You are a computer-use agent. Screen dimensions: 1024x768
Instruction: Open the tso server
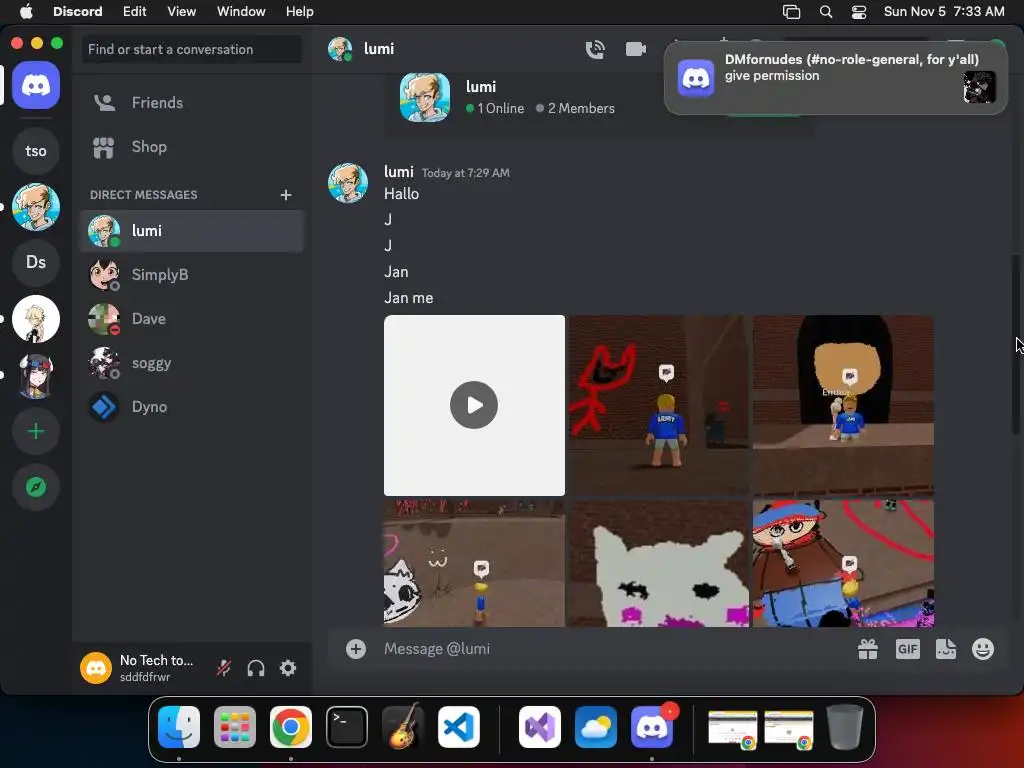pyautogui.click(x=36, y=151)
